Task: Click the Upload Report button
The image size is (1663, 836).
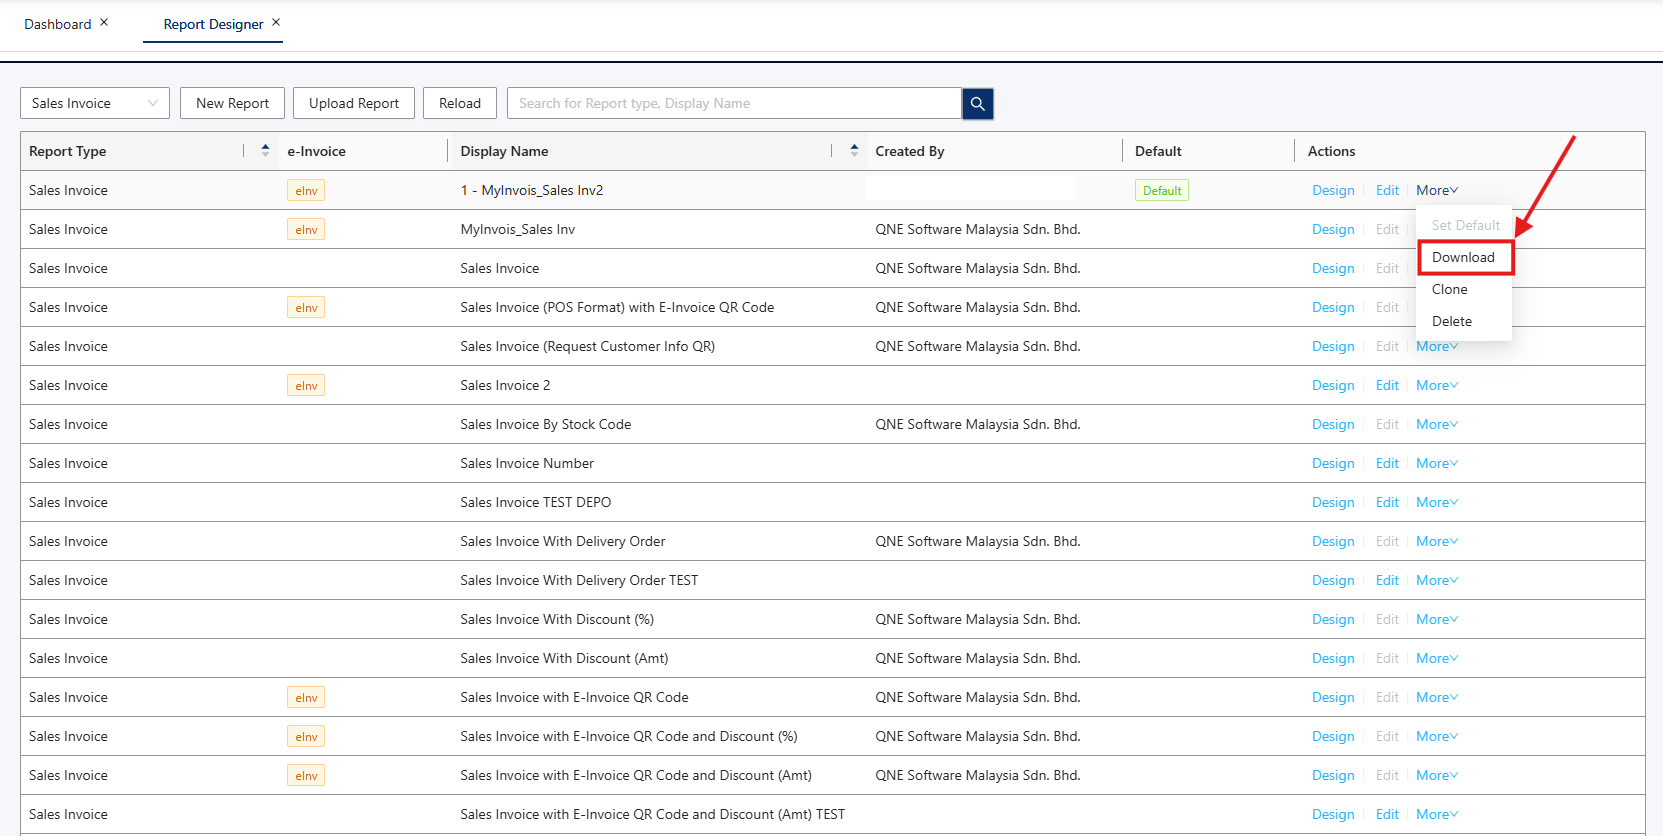Action: (354, 104)
